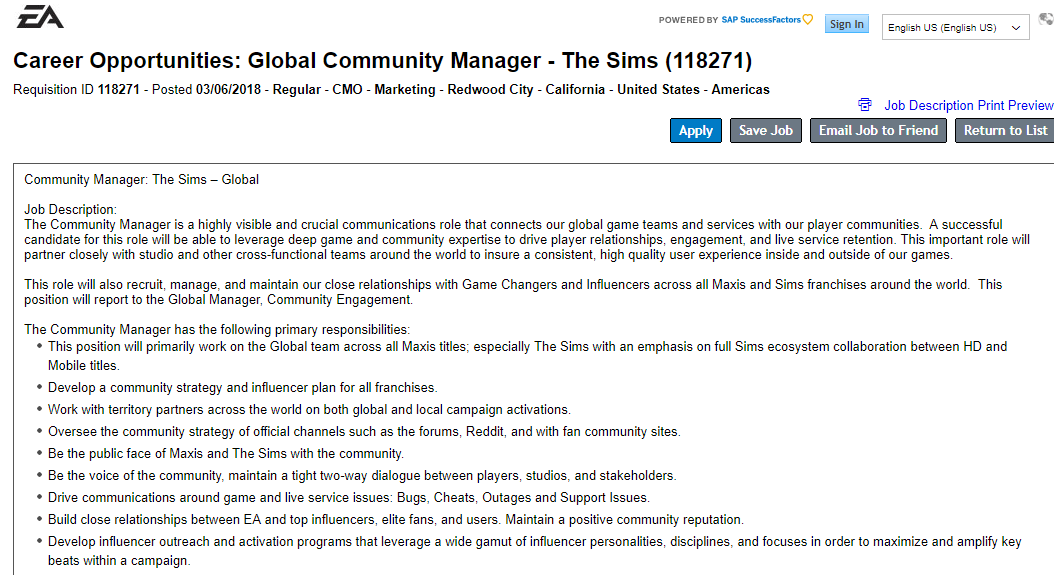Click the partially visible globe icon
This screenshot has height=575, width=1054.
coord(1047,20)
